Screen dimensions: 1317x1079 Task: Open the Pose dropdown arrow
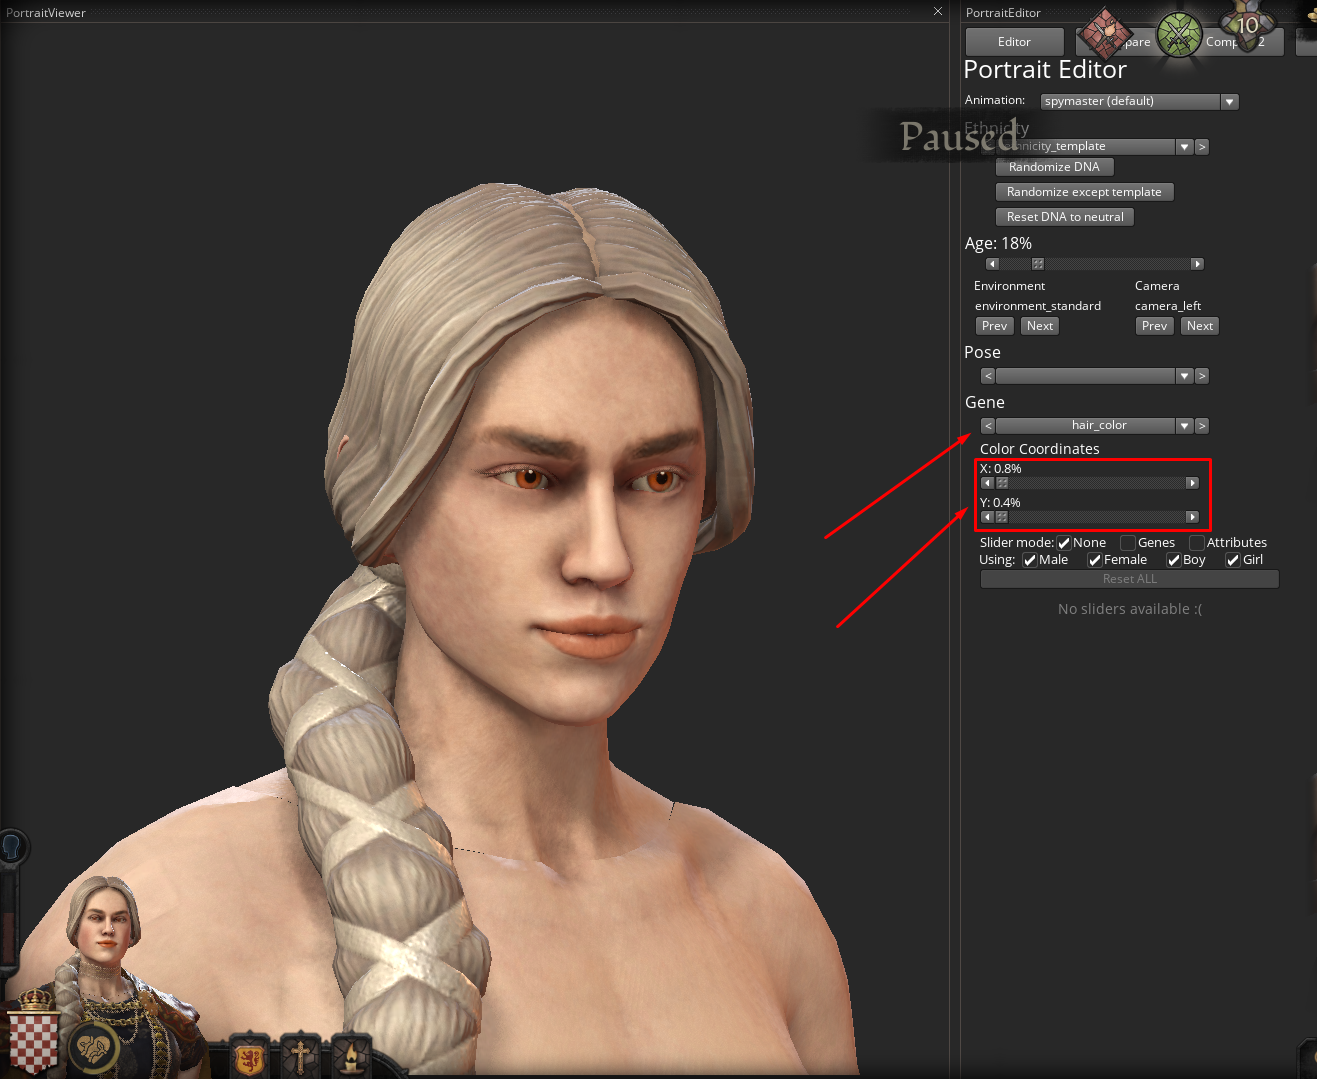pos(1185,376)
